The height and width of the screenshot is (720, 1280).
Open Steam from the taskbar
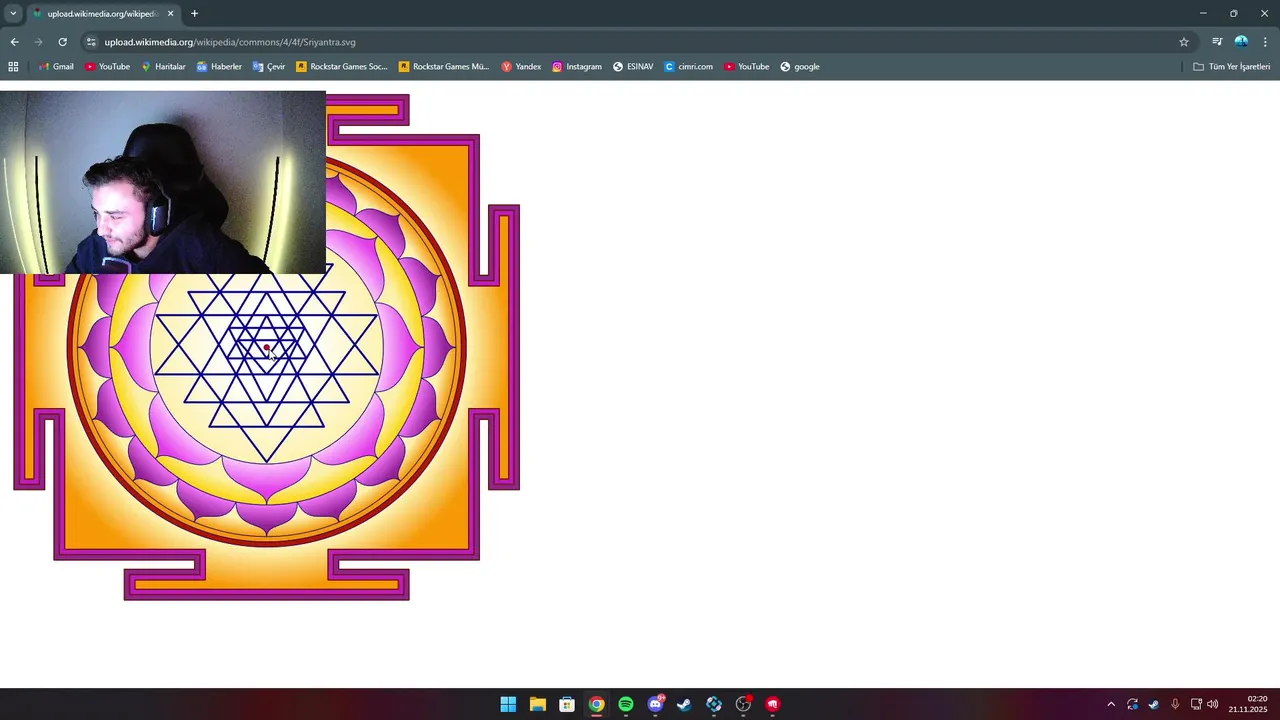pos(684,704)
